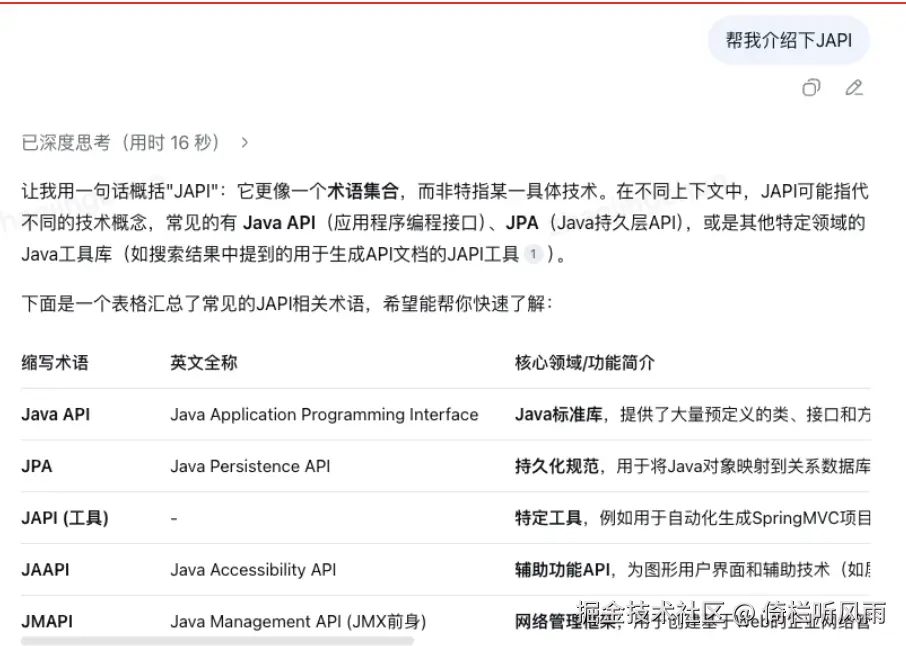Click the bold 术语集合 text in the answer
The height and width of the screenshot is (646, 906).
(x=363, y=191)
